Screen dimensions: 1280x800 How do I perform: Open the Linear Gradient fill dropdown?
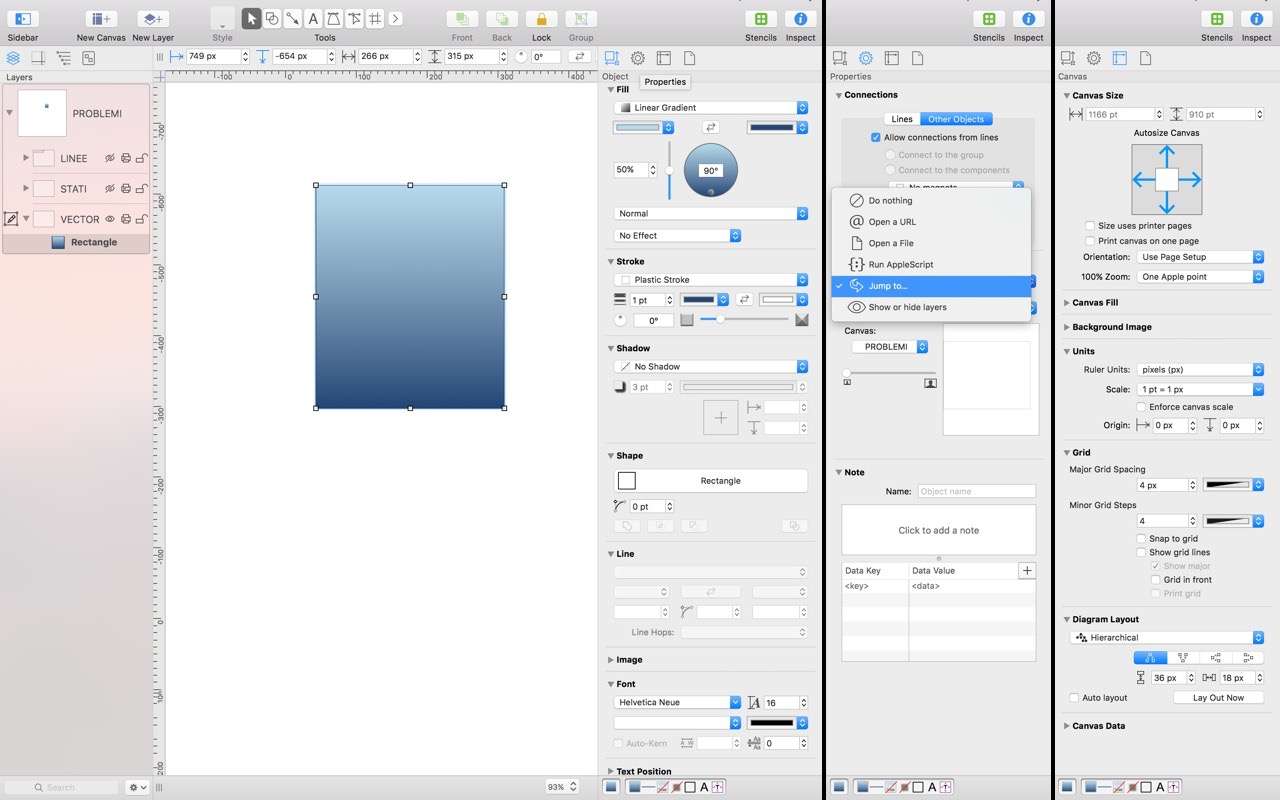710,108
